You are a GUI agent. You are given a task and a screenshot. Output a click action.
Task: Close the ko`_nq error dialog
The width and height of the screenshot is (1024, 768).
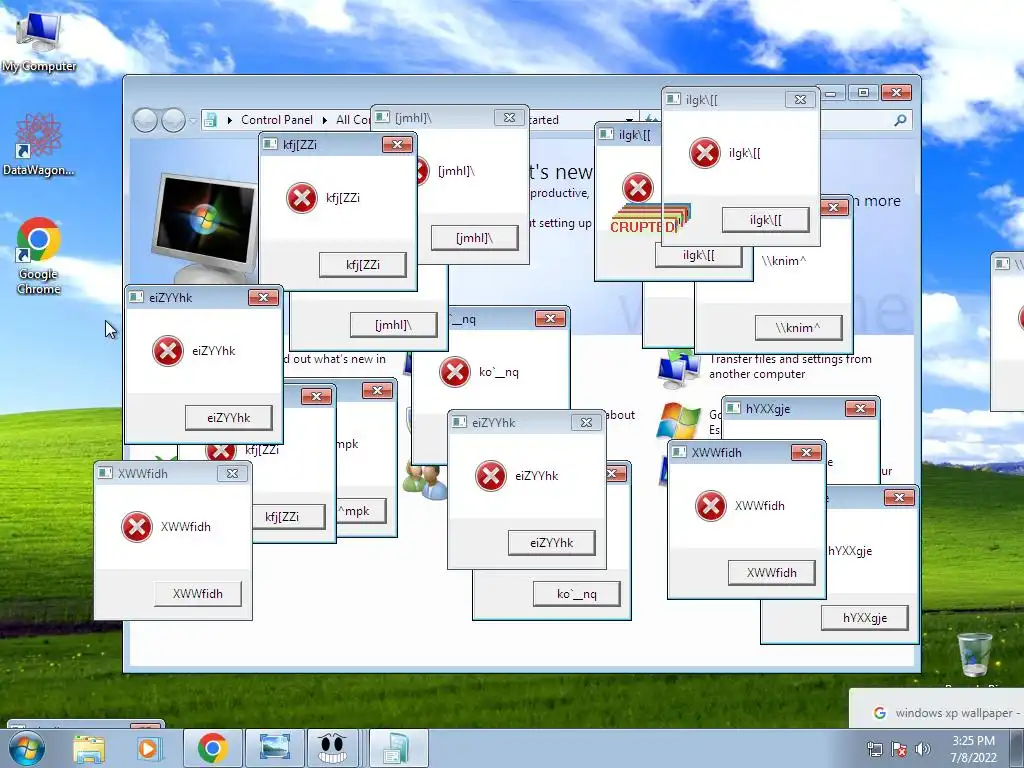point(550,319)
